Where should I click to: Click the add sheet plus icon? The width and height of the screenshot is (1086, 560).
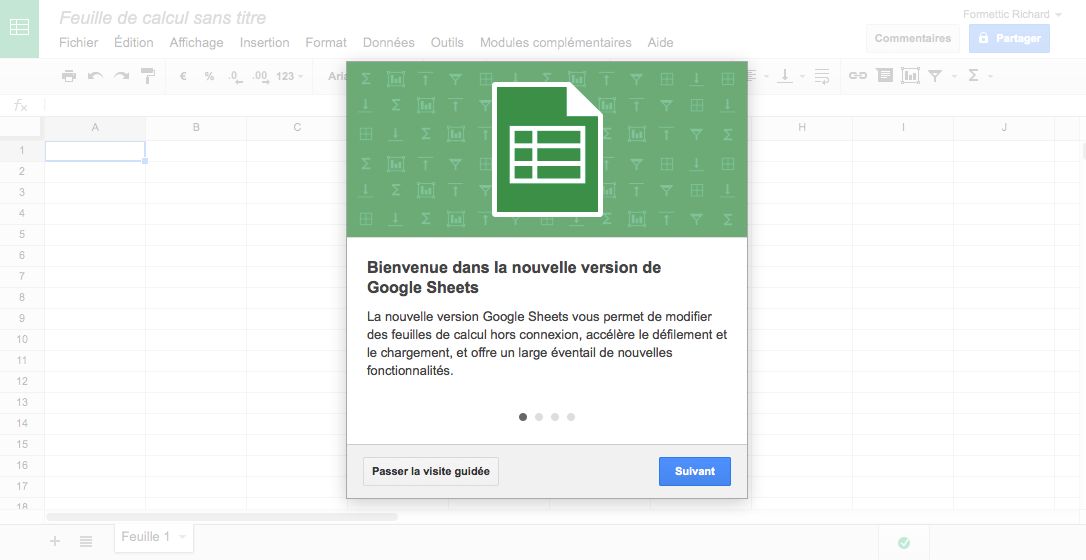tap(55, 541)
